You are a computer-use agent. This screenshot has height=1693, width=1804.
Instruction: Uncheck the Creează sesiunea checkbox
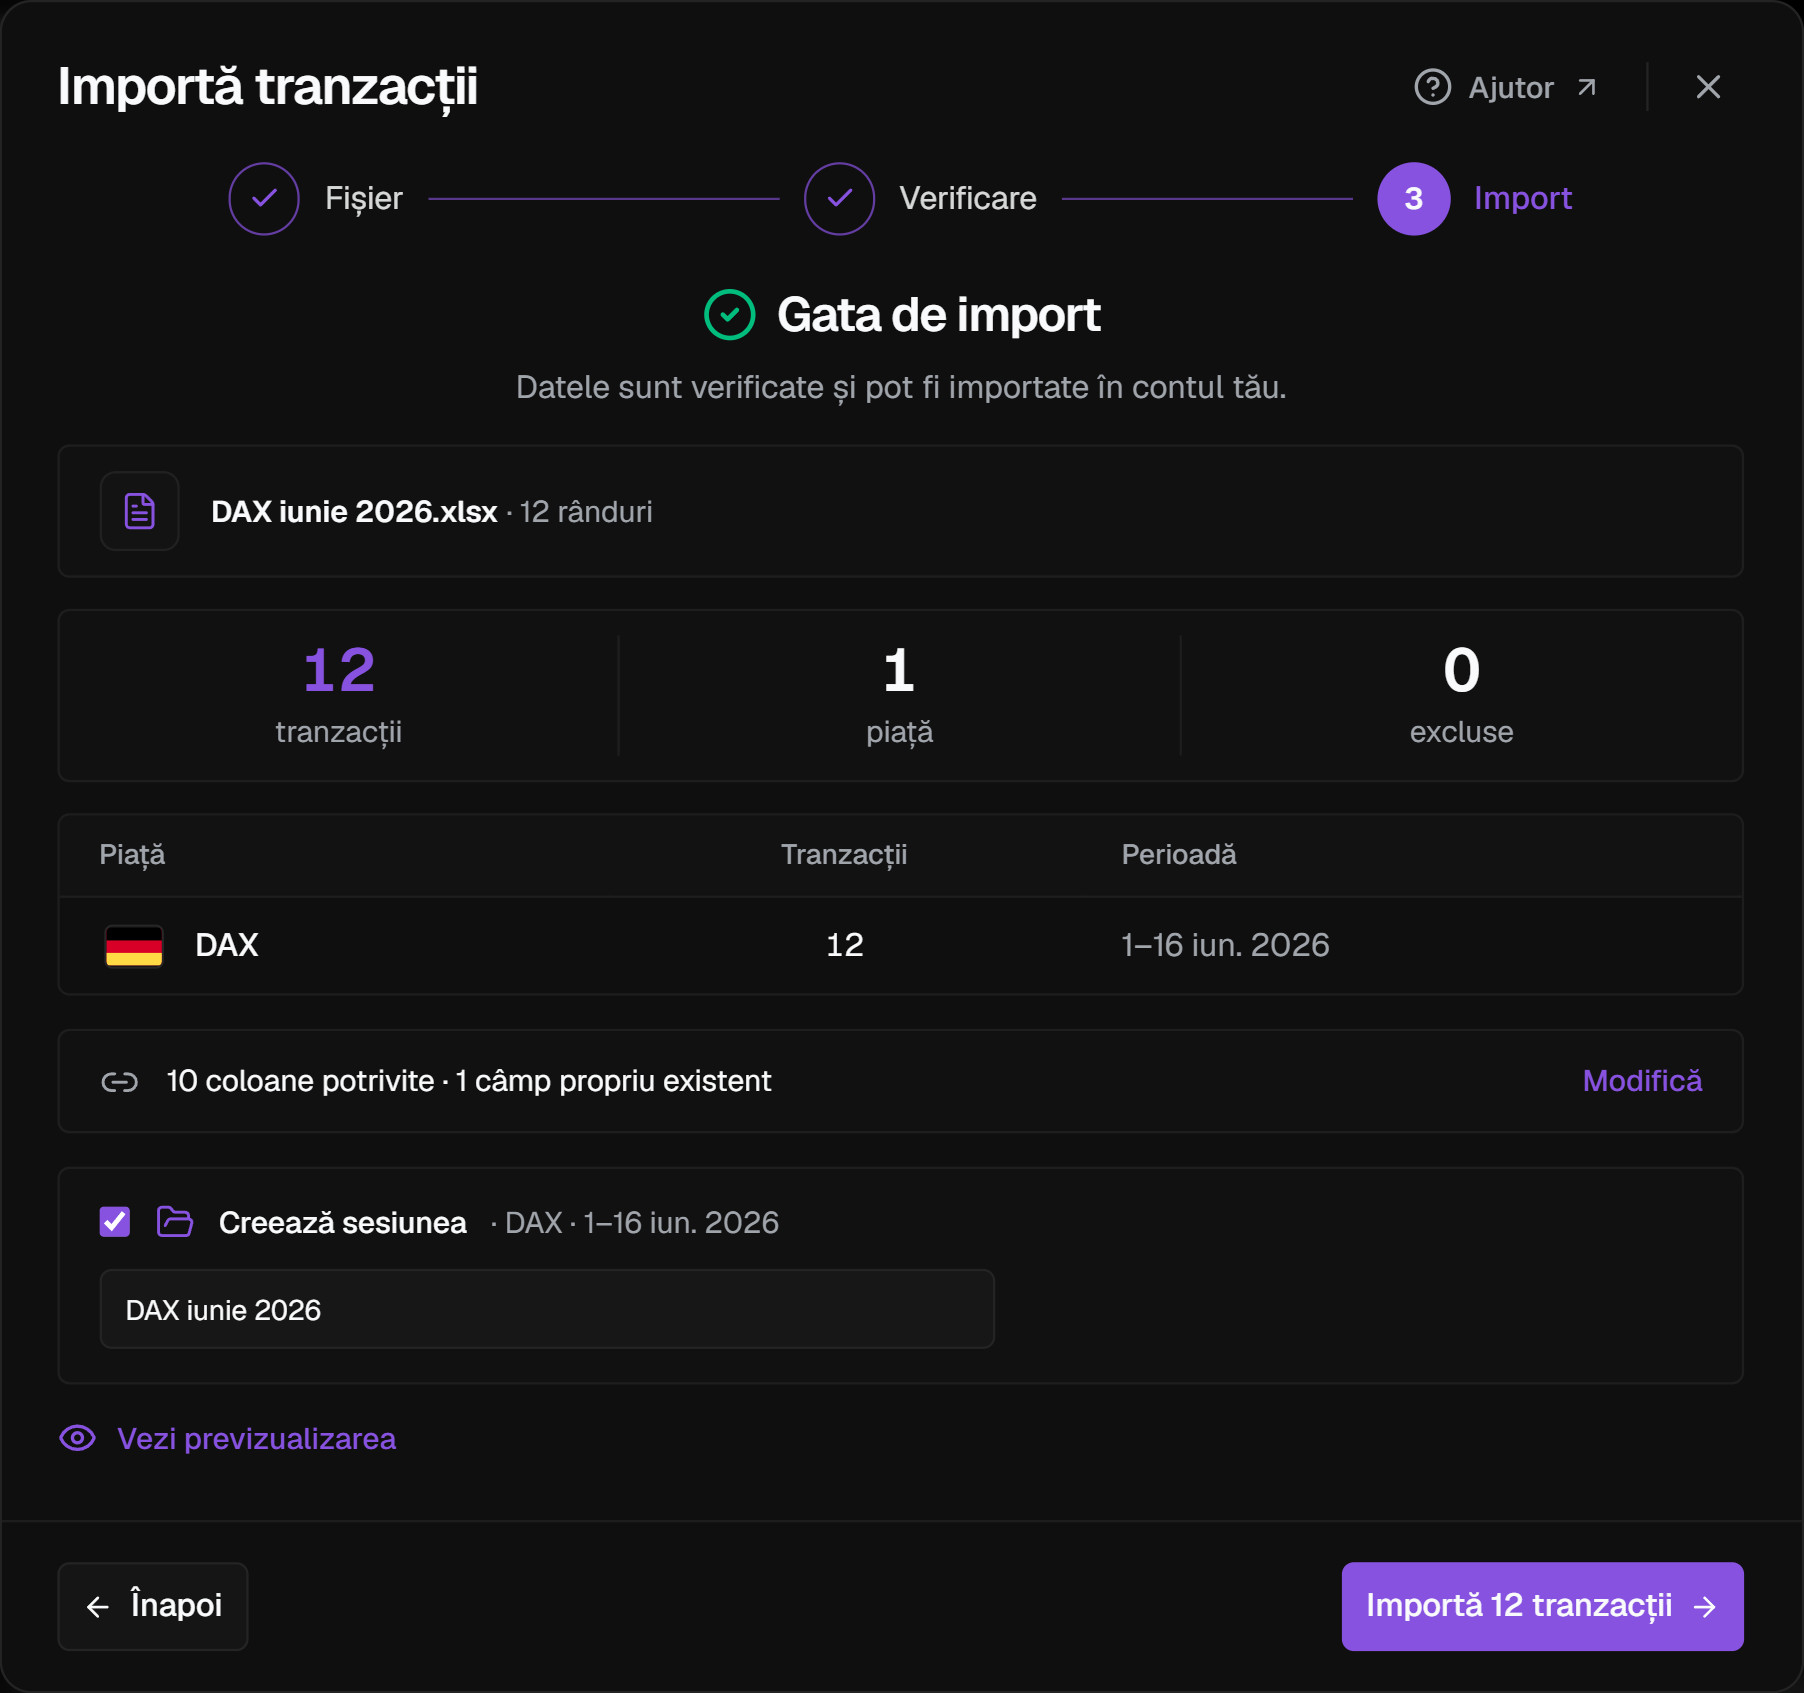pos(115,1222)
